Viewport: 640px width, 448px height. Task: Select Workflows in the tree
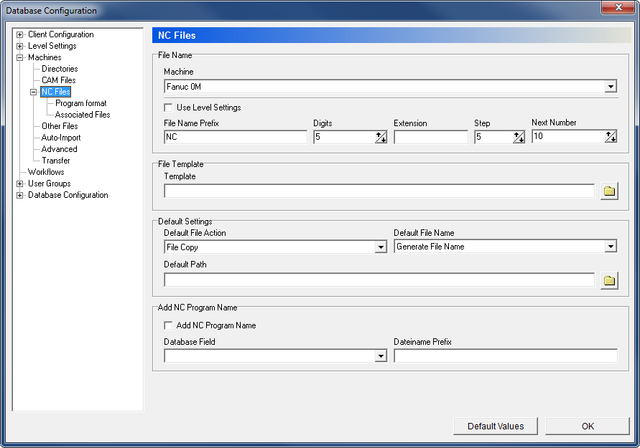point(46,172)
